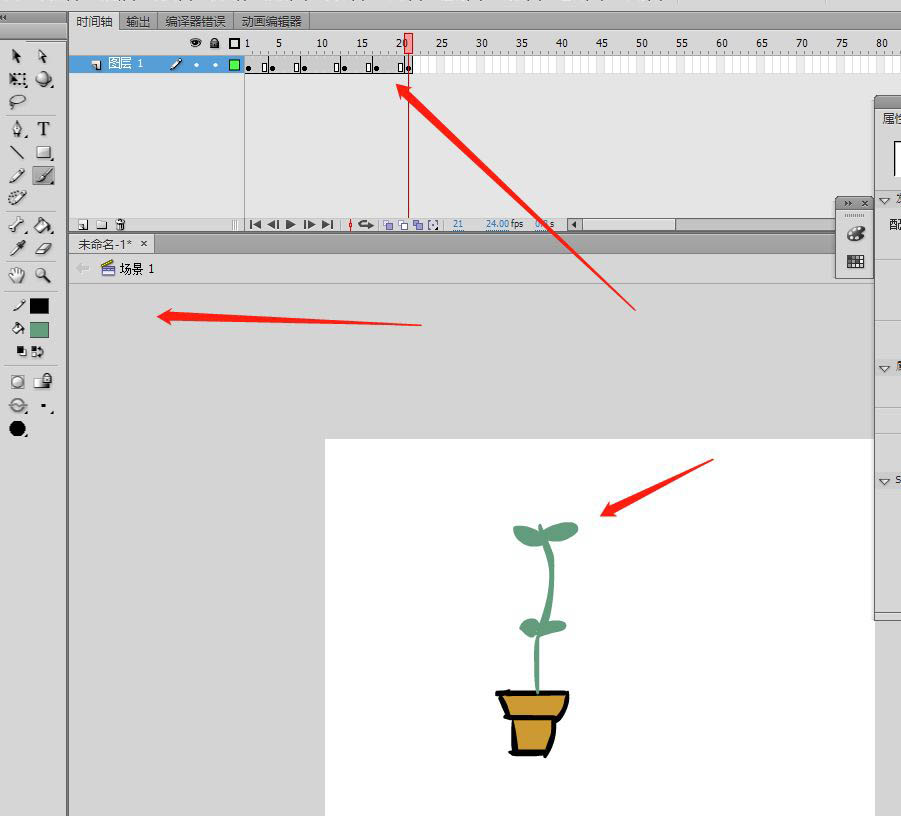Click the playhead marker at frame 21

(x=408, y=44)
